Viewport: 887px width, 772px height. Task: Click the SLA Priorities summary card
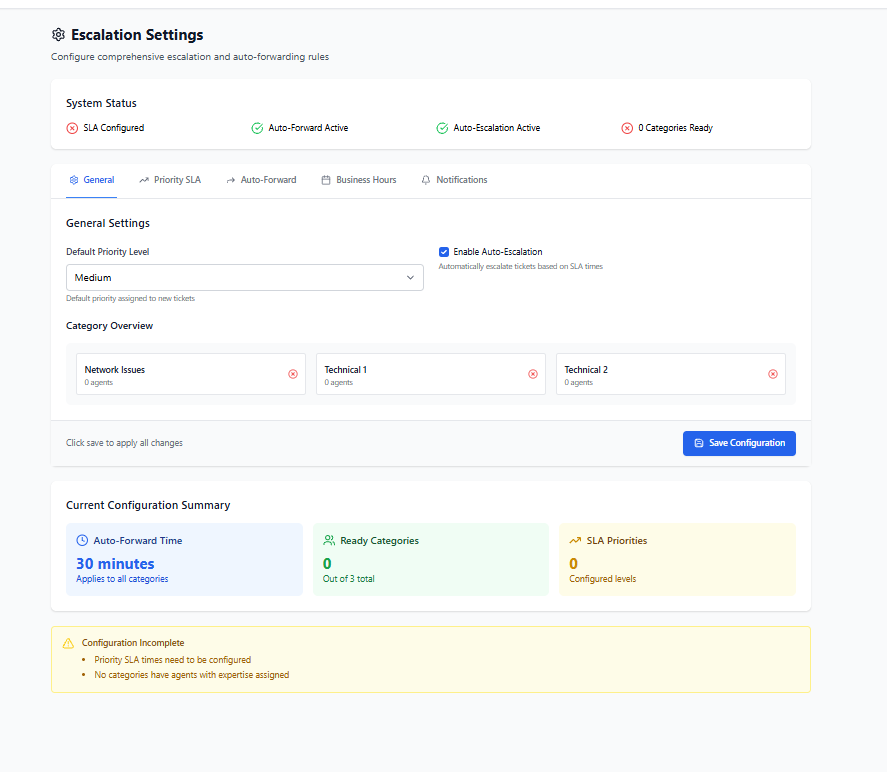tap(678, 559)
